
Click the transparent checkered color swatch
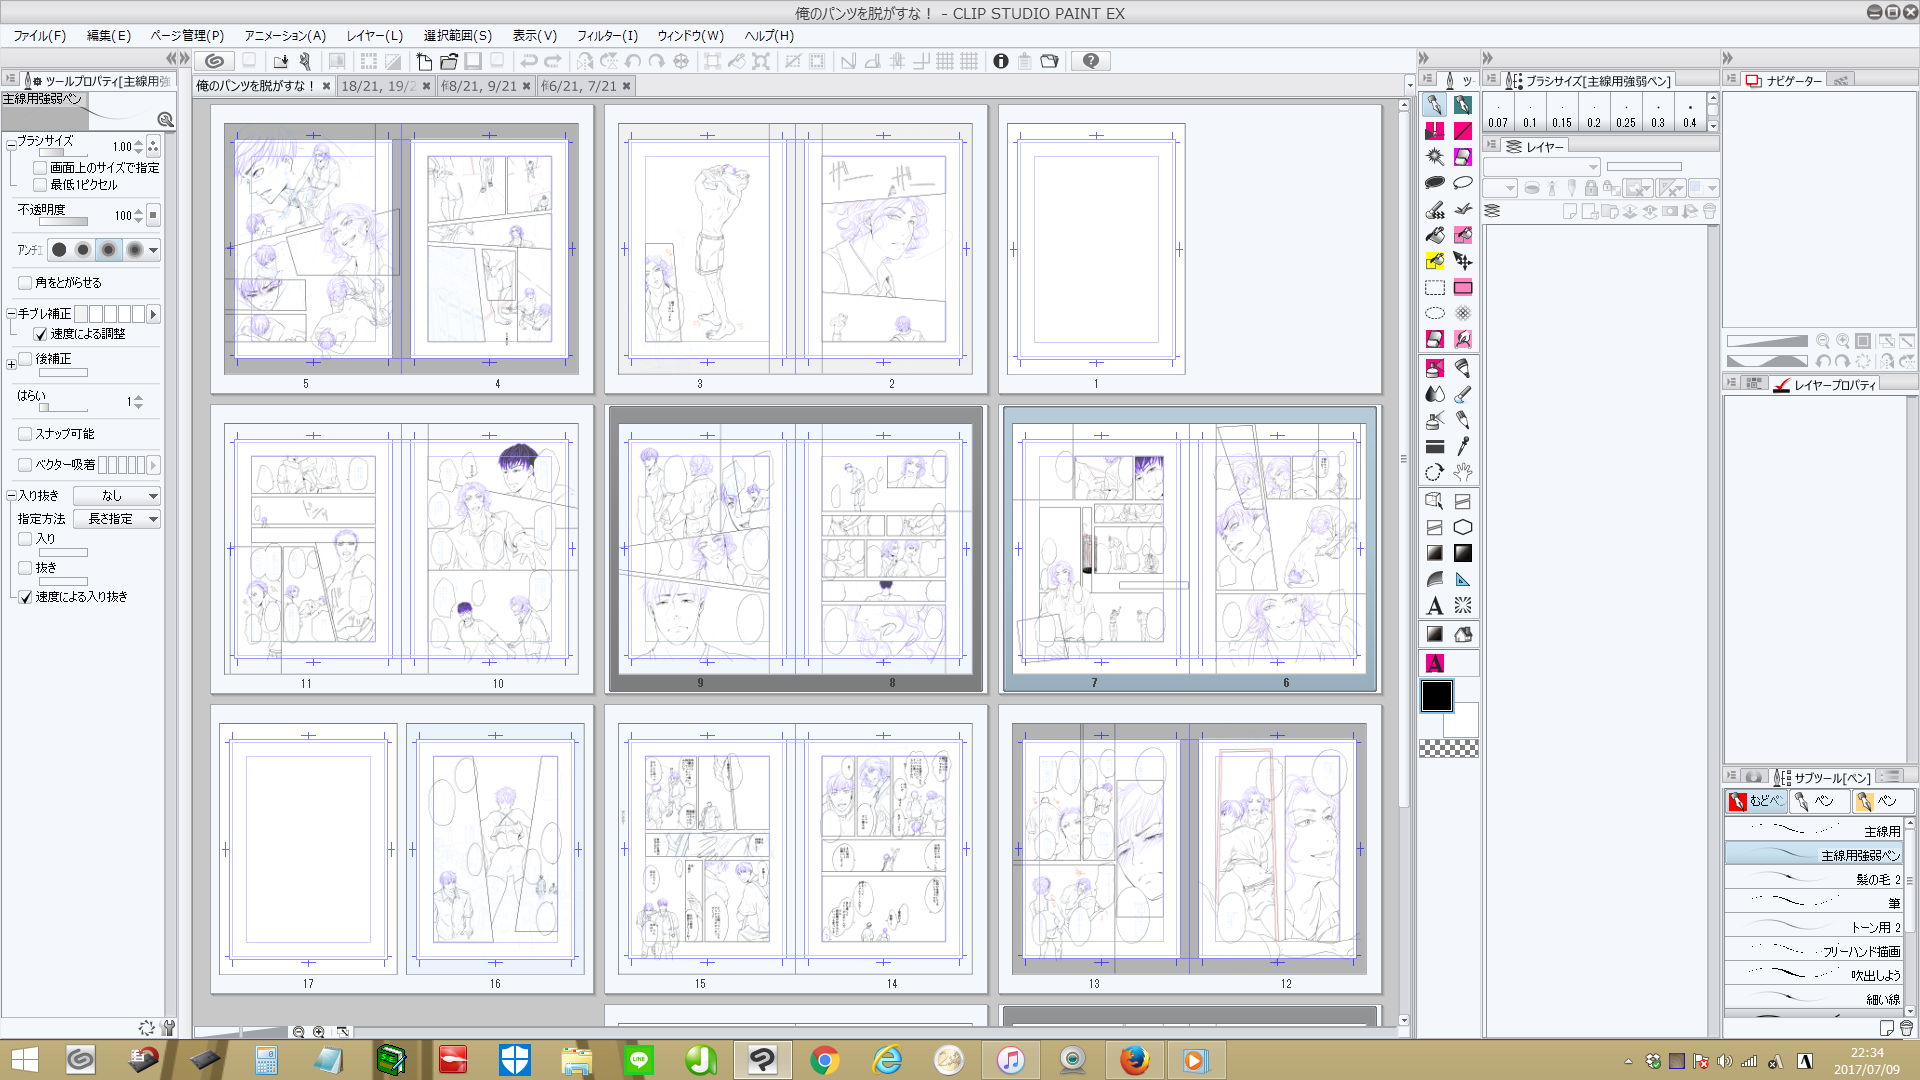coord(1448,748)
